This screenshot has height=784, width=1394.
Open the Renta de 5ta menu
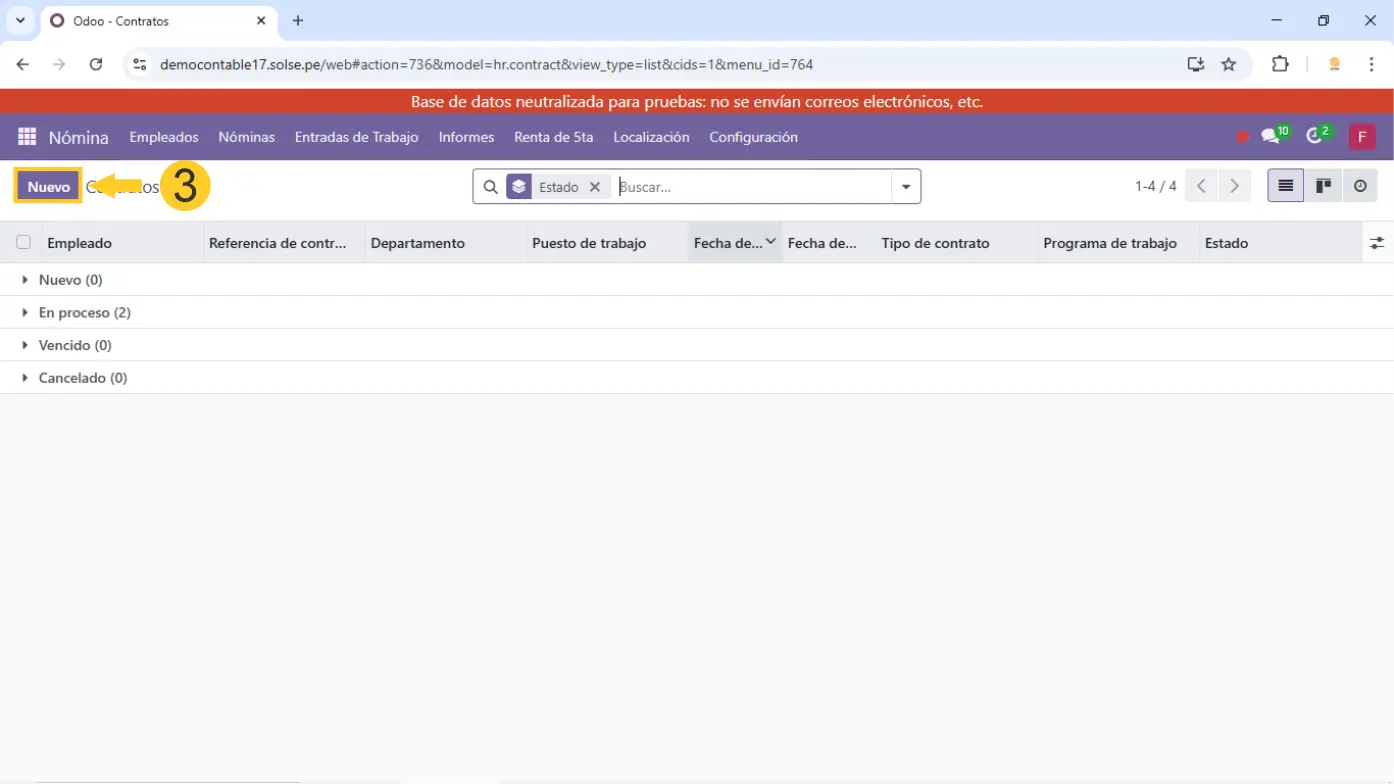pos(553,137)
